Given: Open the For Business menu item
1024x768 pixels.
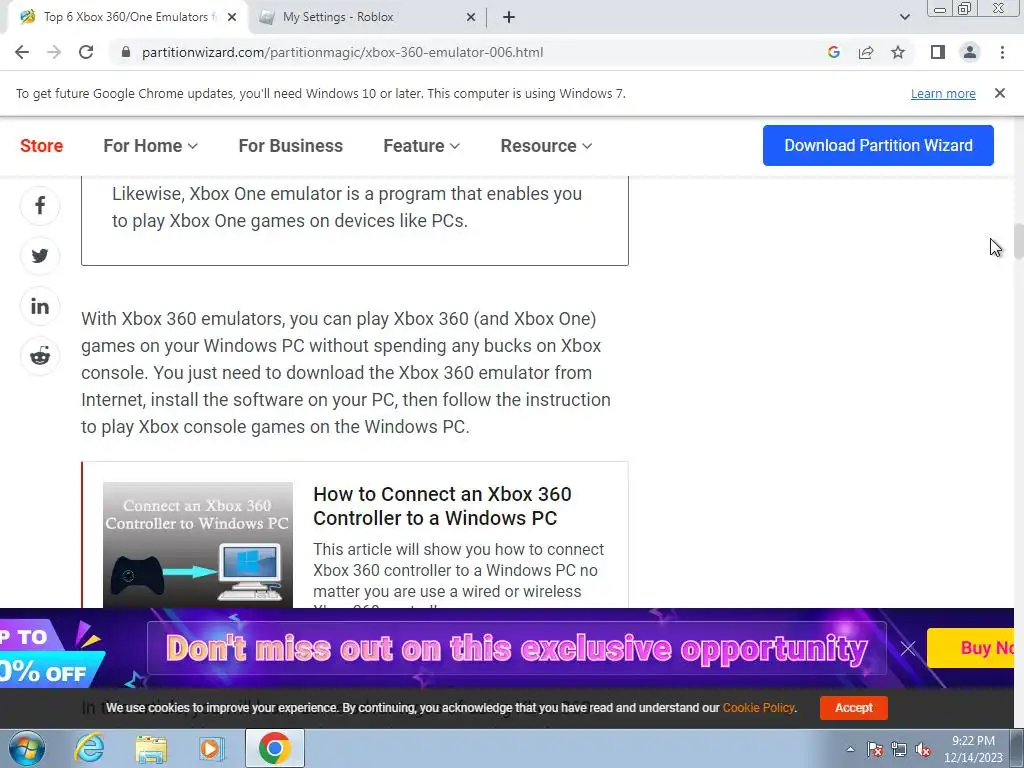Looking at the screenshot, I should (291, 146).
